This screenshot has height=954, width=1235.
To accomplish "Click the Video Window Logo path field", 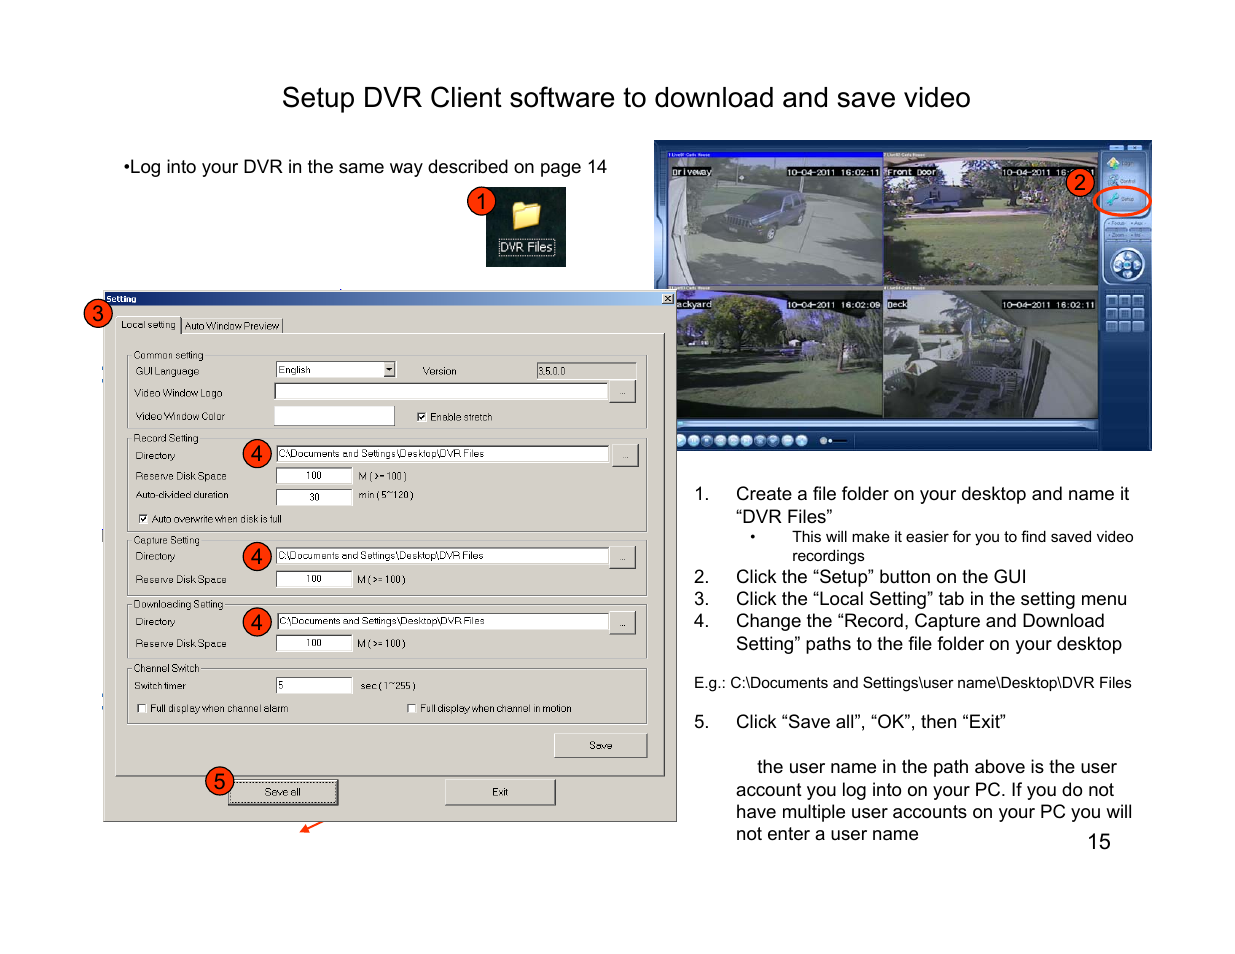I will point(441,391).
